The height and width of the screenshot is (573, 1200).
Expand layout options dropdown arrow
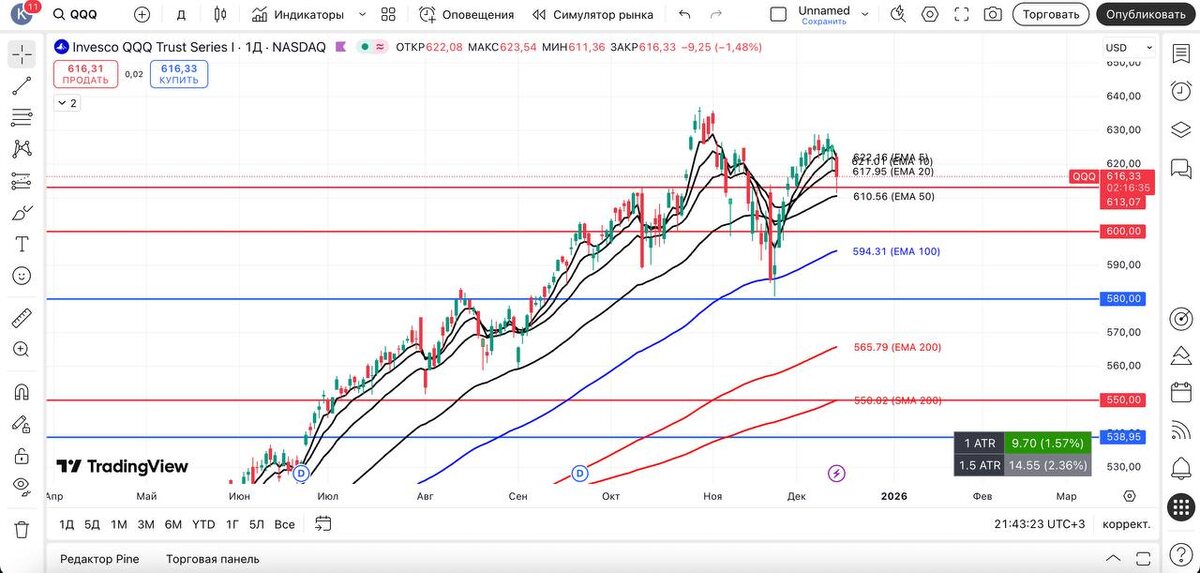[x=867, y=15]
